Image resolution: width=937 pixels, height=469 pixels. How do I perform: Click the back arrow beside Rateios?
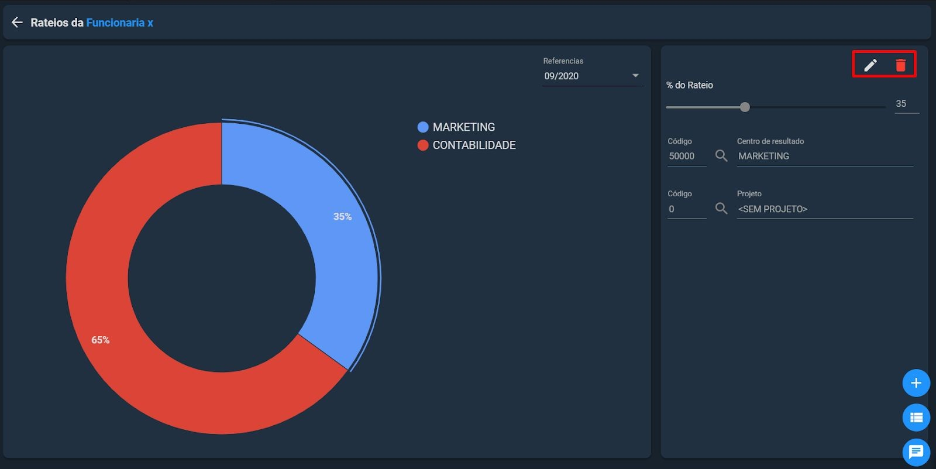(17, 23)
